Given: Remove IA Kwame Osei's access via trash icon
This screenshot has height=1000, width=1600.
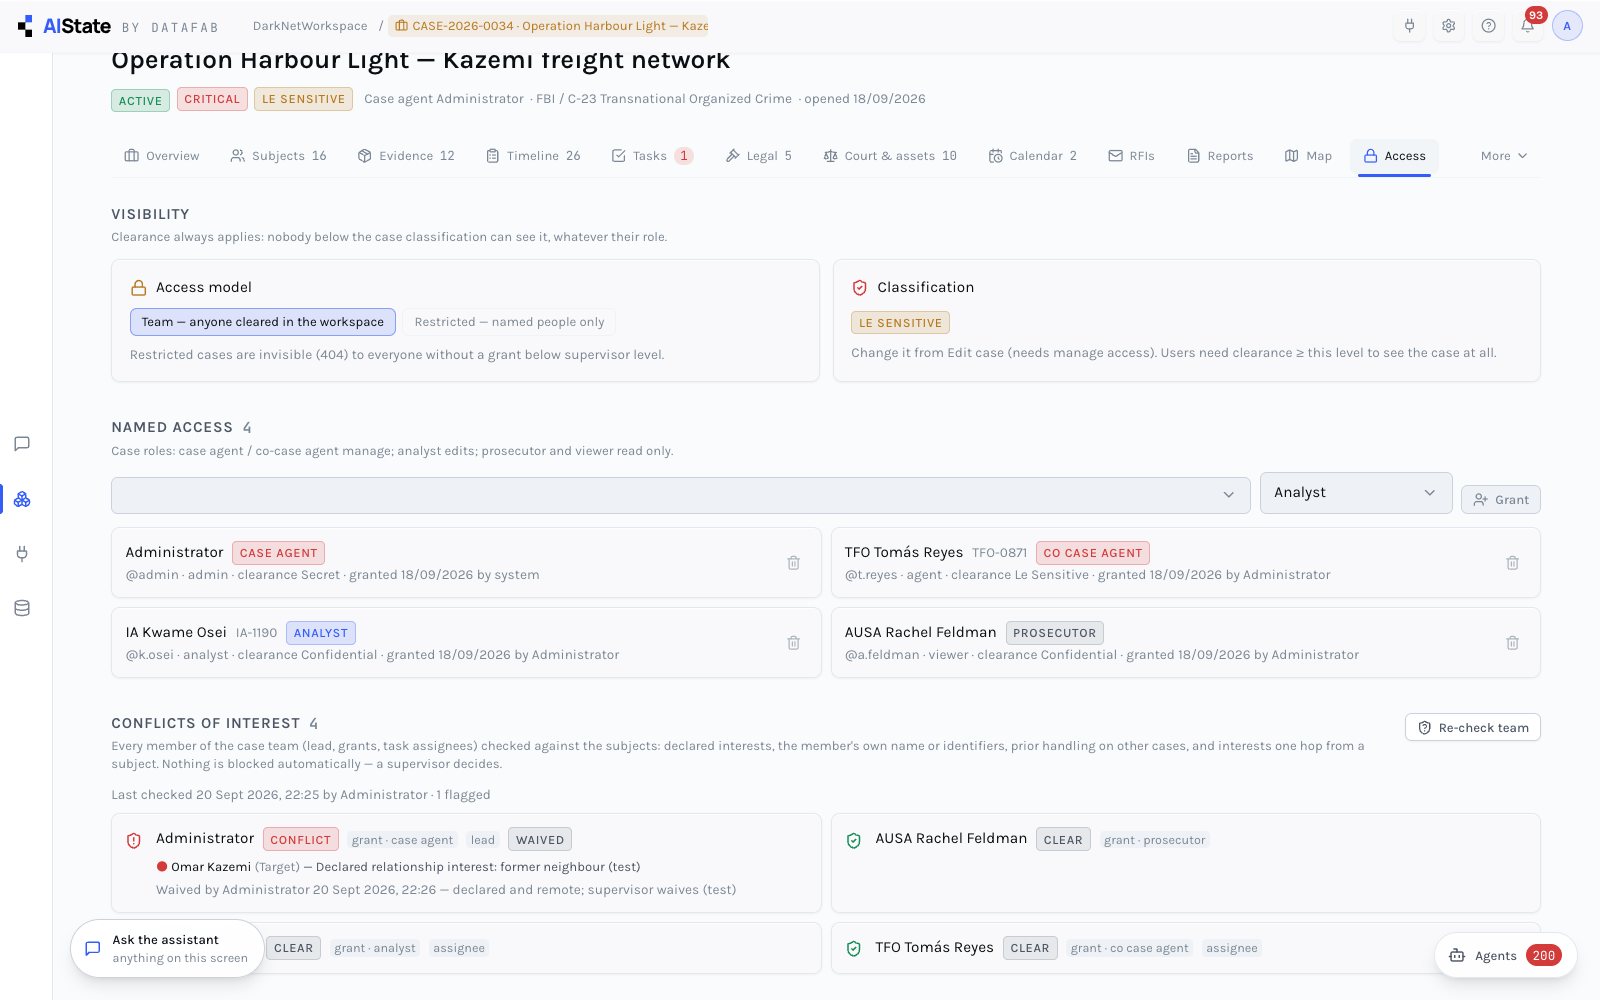Looking at the screenshot, I should pos(793,643).
